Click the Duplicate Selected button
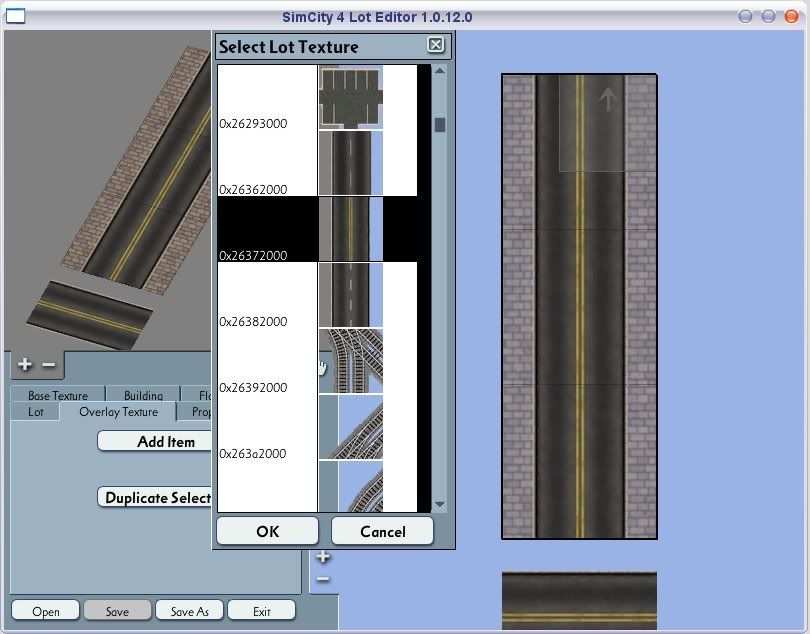810x634 pixels. pyautogui.click(x=155, y=498)
